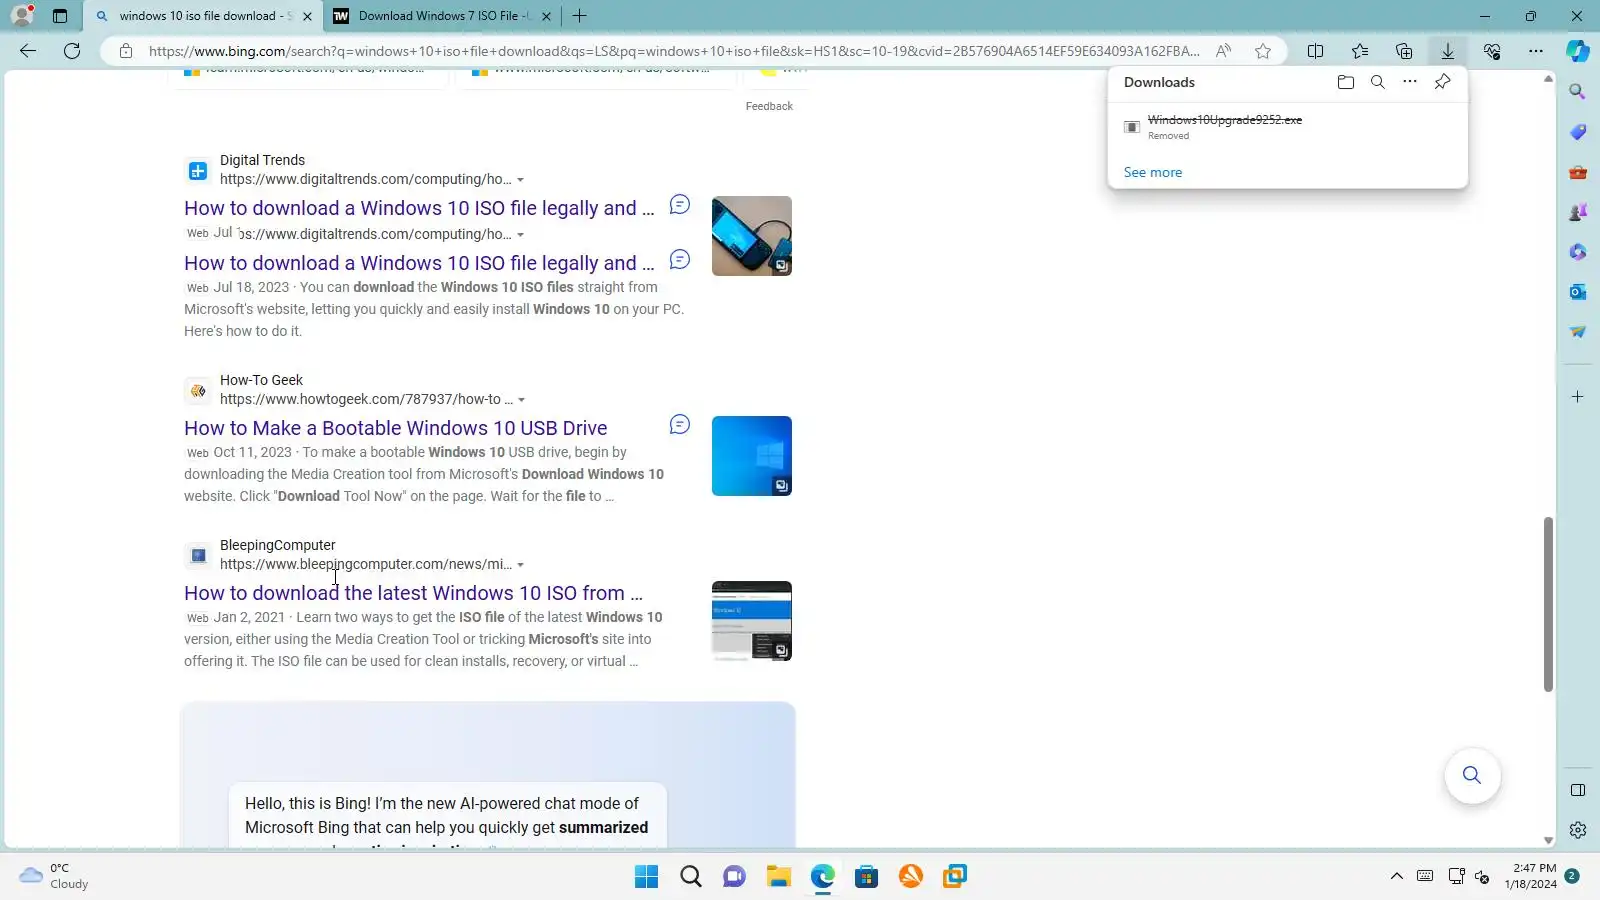Viewport: 1600px width, 900px height.
Task: Open split screen view
Action: click(x=1316, y=51)
